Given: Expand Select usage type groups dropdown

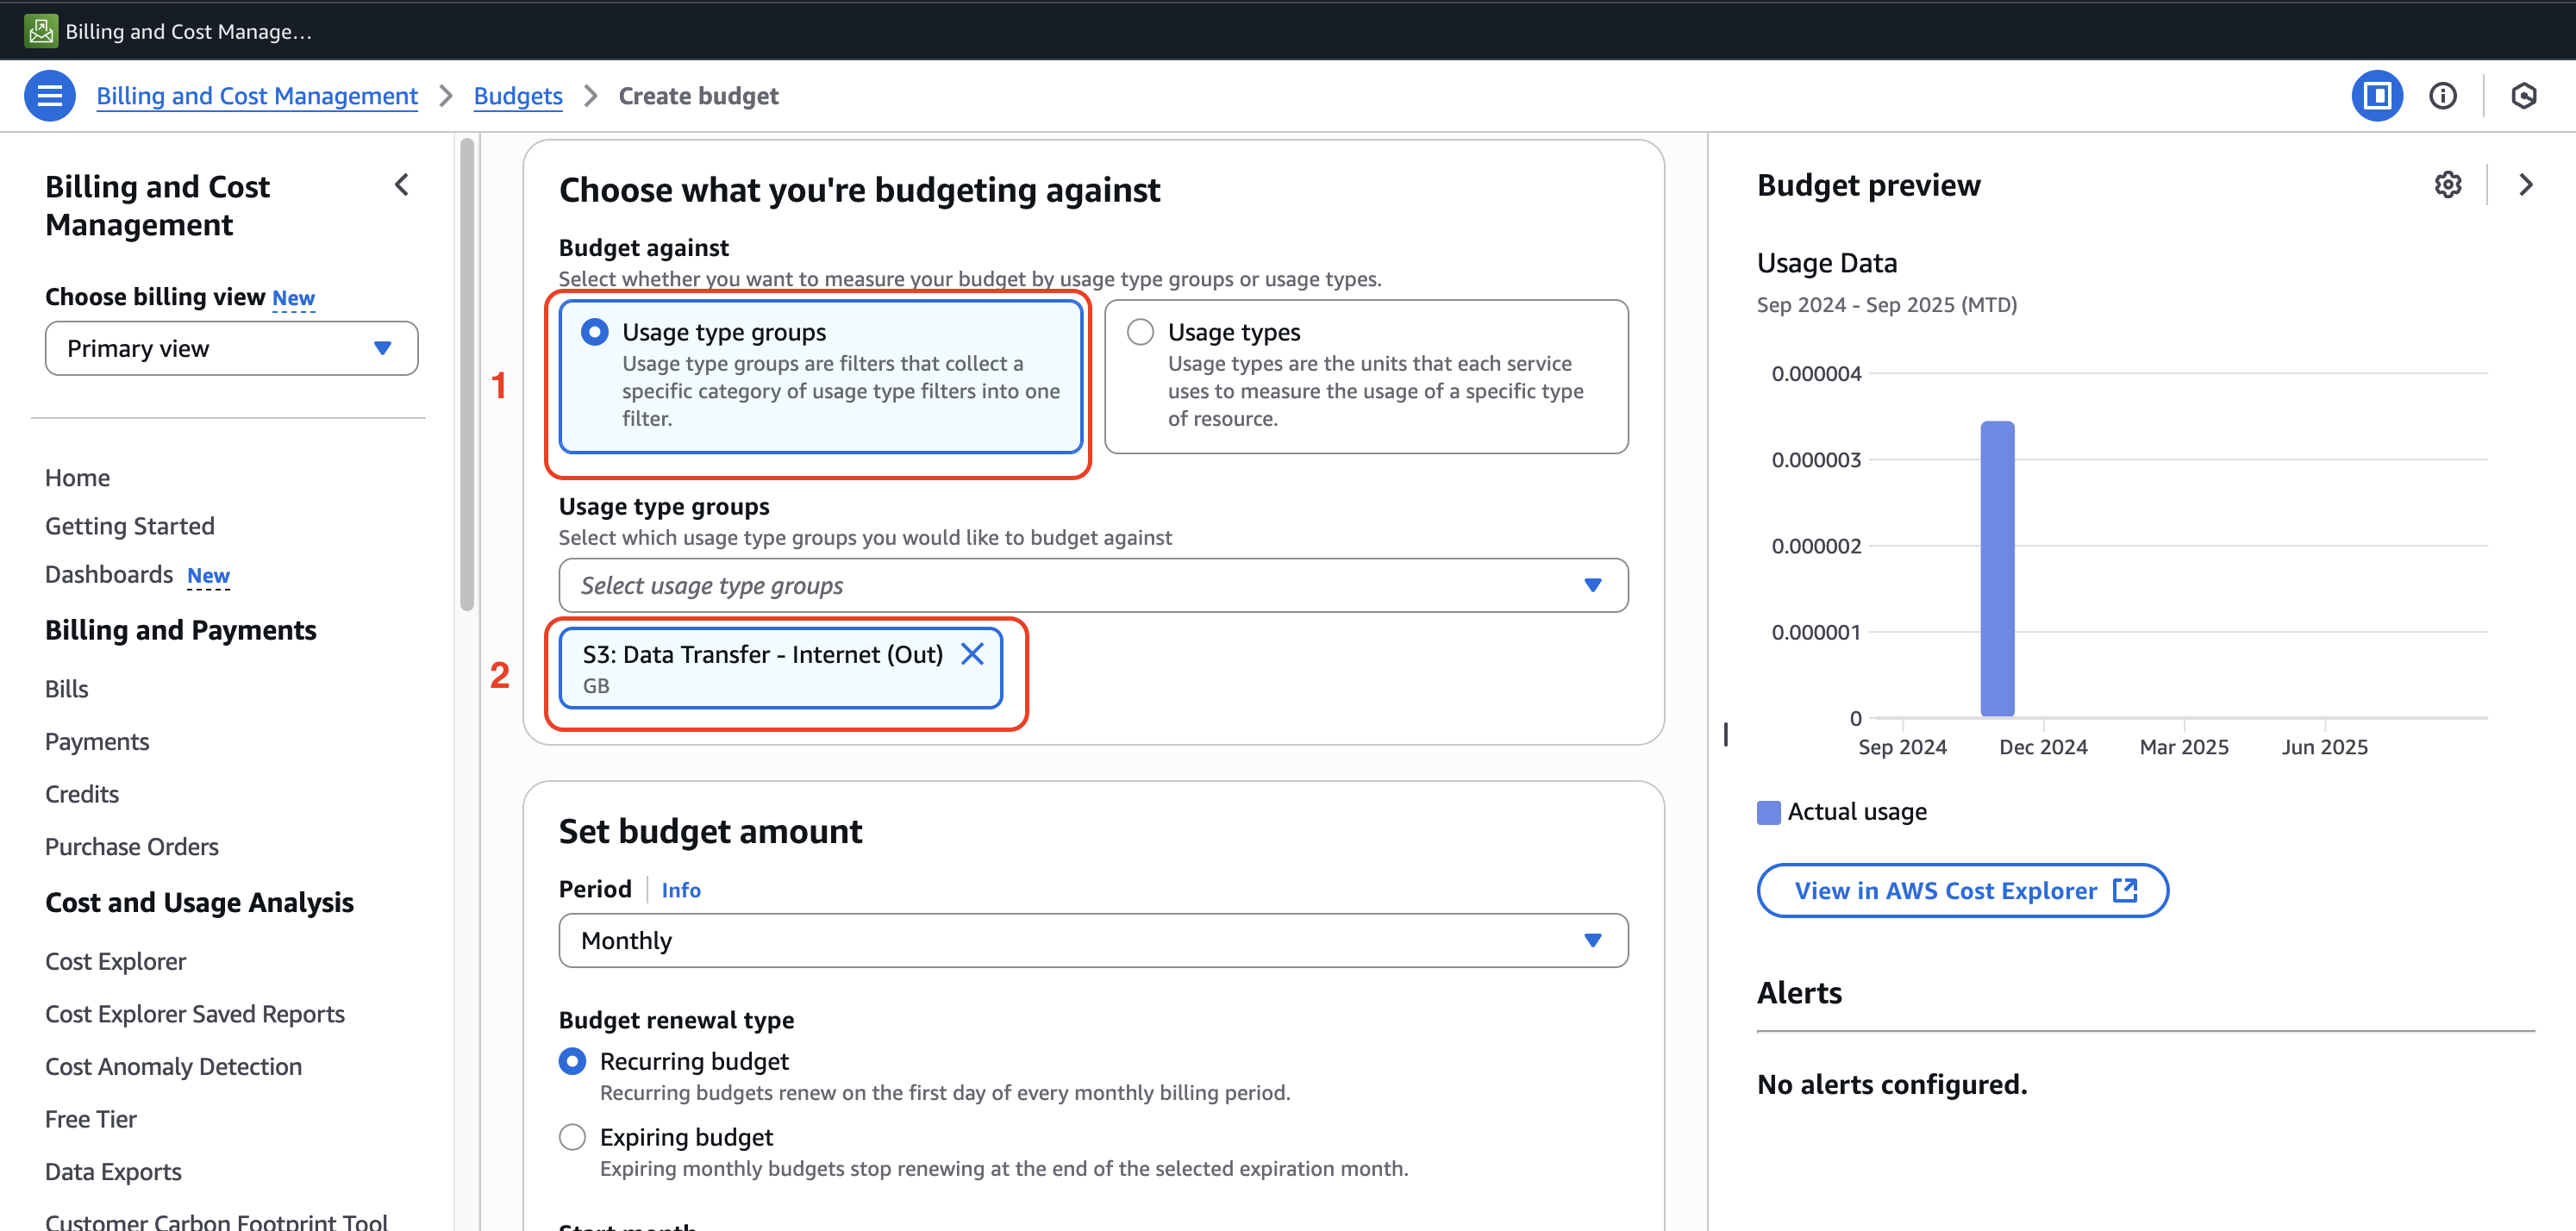Looking at the screenshot, I should [x=1092, y=585].
